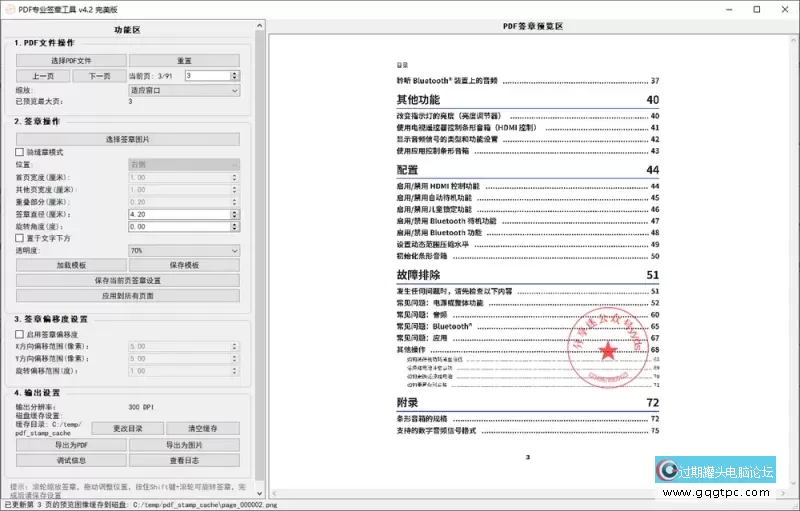This screenshot has height=511, width=800.
Task: Click the status bar cache path text
Action: (205, 505)
